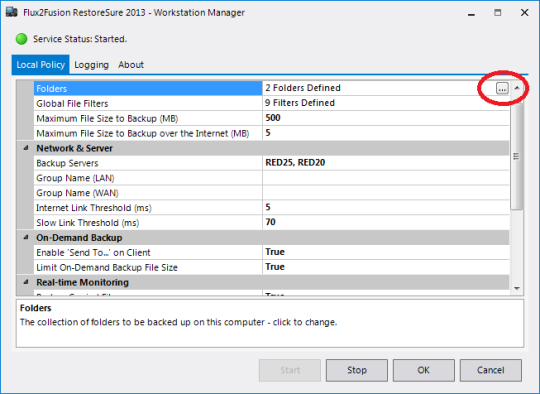Select Limit On-Demand Backup File Size label
Screen dimensions: 540x394
coord(107,268)
